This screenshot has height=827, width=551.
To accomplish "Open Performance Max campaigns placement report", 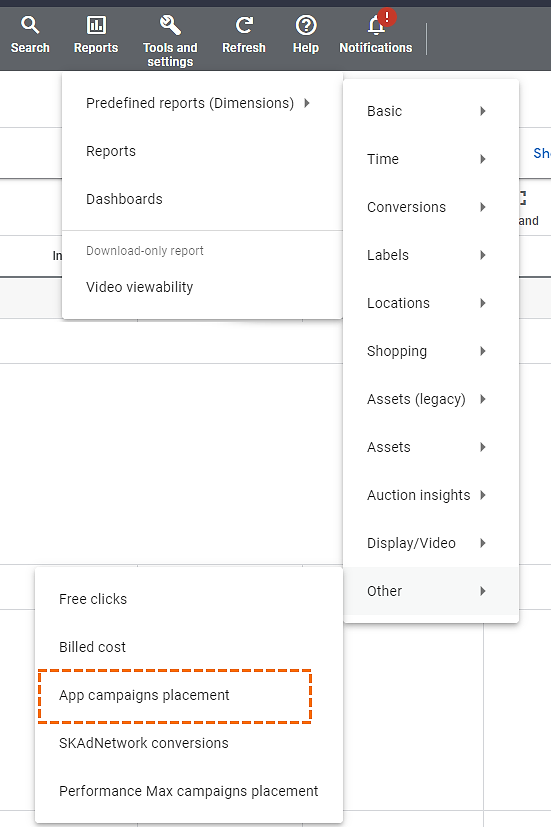I will [x=189, y=791].
